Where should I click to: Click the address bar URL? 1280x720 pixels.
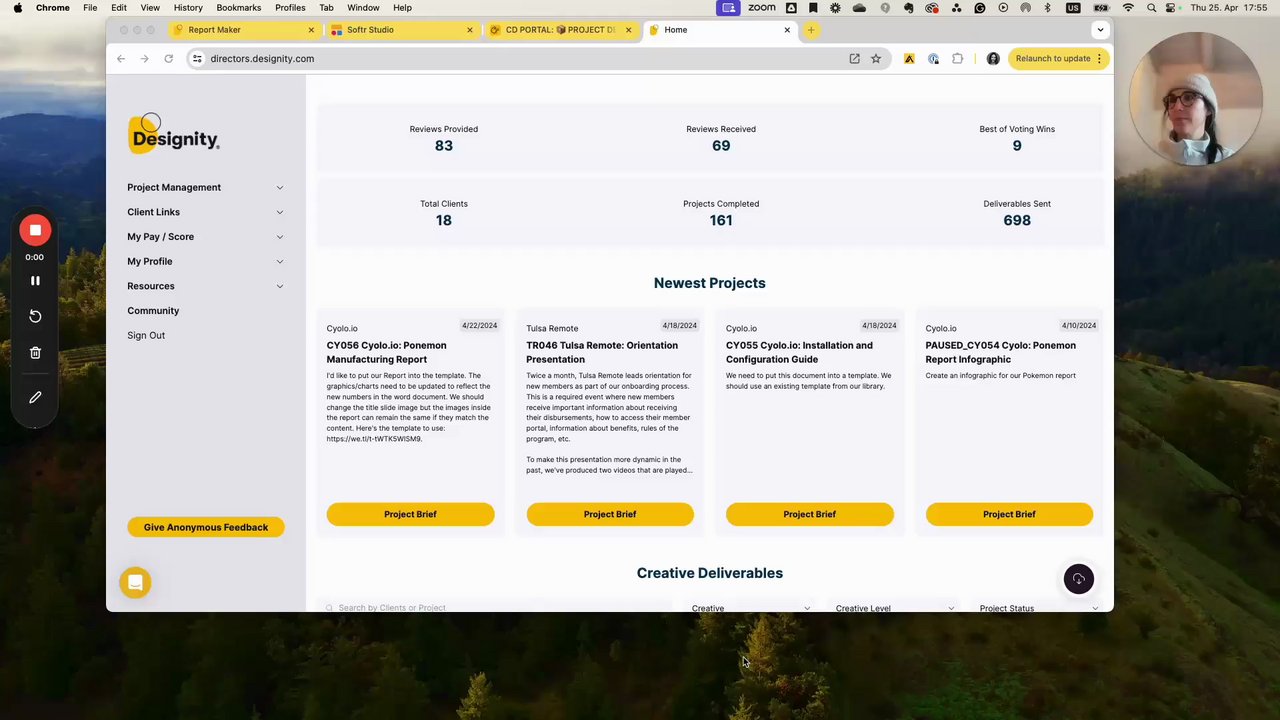262,59
